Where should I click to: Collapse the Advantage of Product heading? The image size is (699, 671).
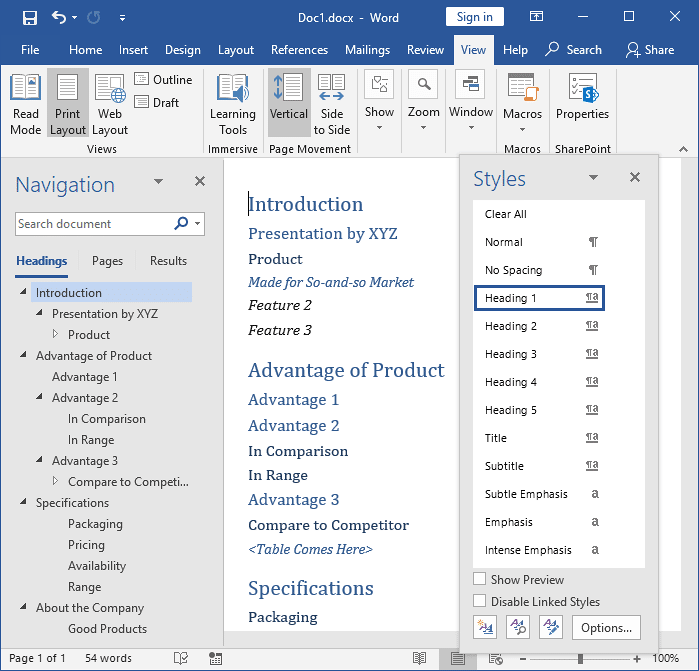(x=23, y=356)
